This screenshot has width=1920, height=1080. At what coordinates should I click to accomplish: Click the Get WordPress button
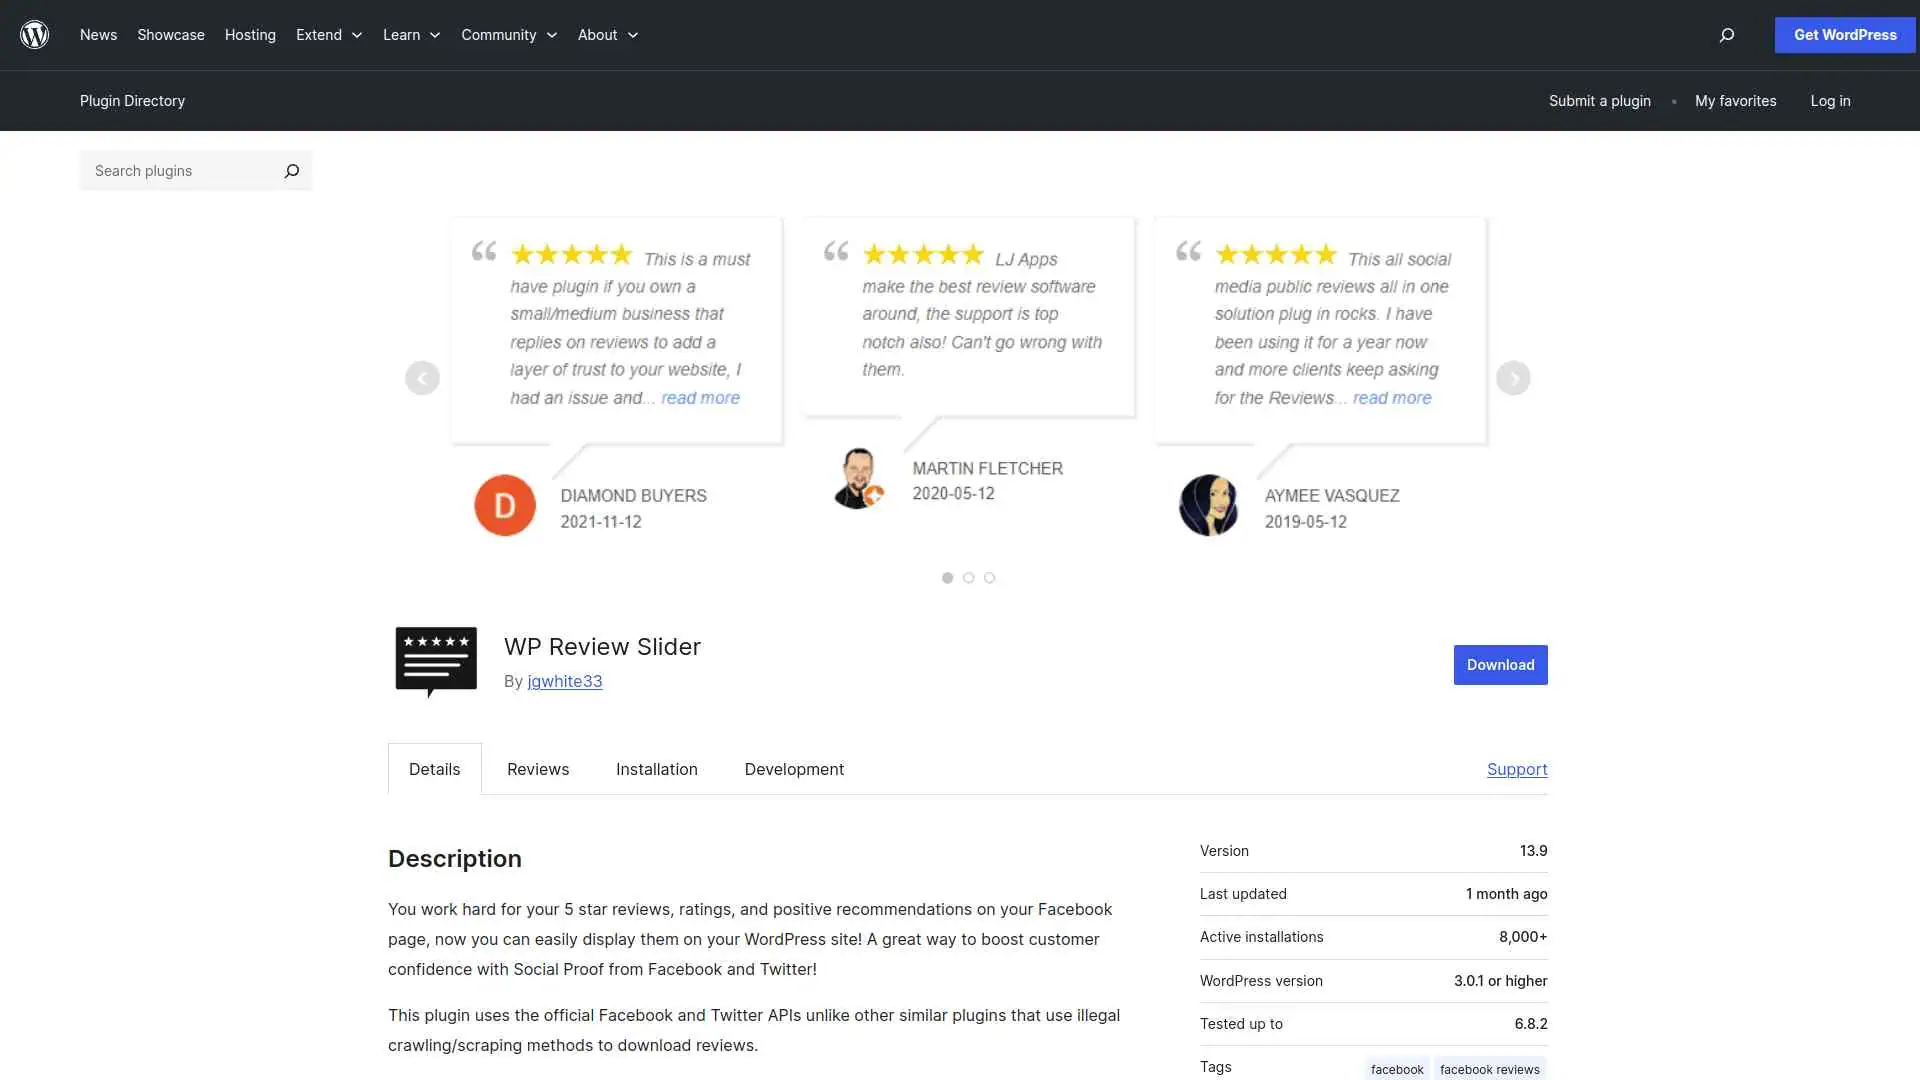click(1843, 34)
